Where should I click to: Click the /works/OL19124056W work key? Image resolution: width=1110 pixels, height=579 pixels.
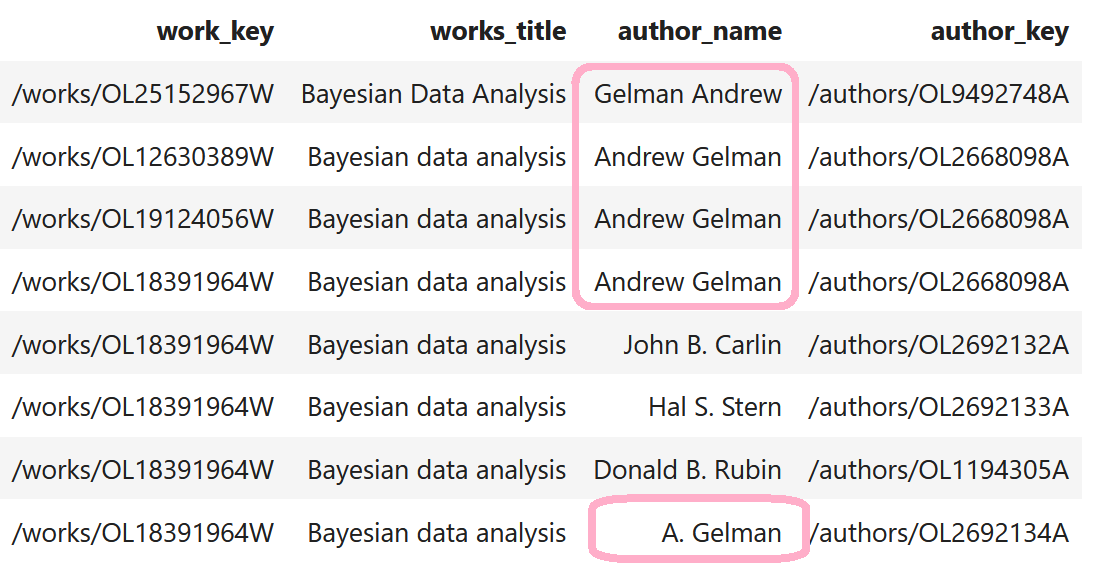click(142, 219)
